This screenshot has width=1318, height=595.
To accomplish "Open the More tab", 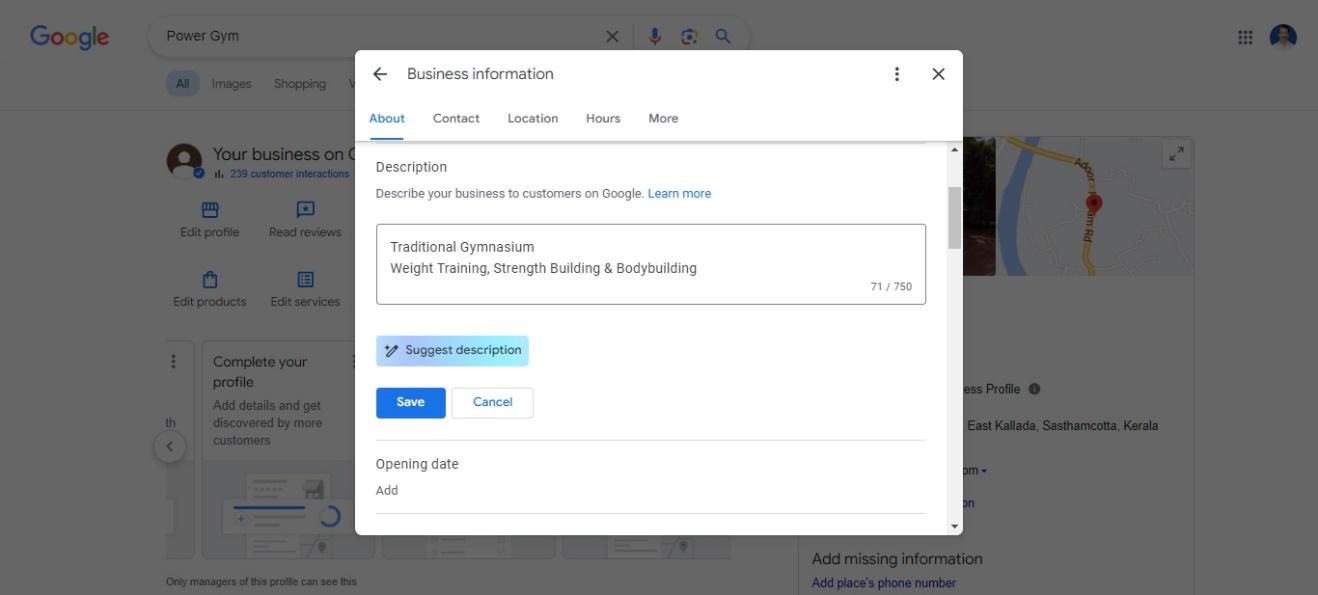I will coord(663,118).
